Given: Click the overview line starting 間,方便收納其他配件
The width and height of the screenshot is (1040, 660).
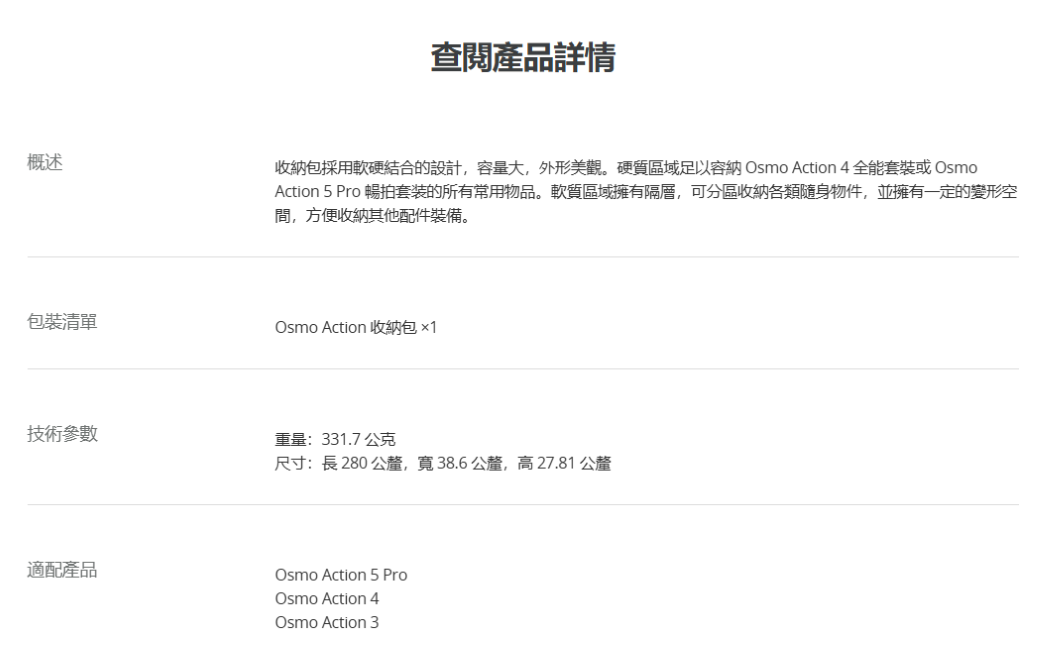Looking at the screenshot, I should click(x=373, y=216).
